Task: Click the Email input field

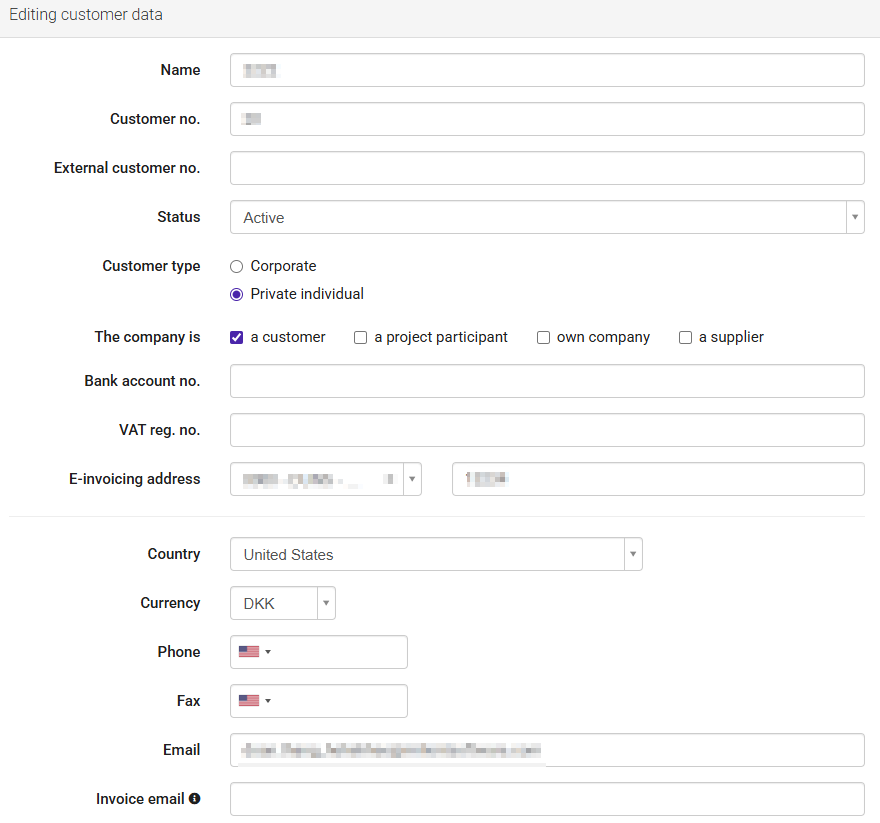Action: pos(547,750)
